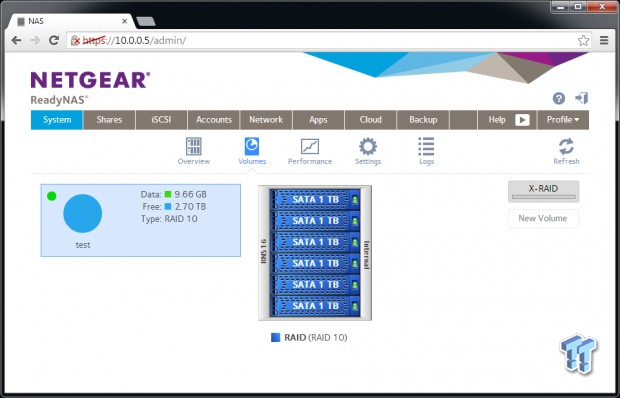Screen dimensions: 620x398
Task: Click the 'RN516' enclosure label
Action: pos(264,251)
